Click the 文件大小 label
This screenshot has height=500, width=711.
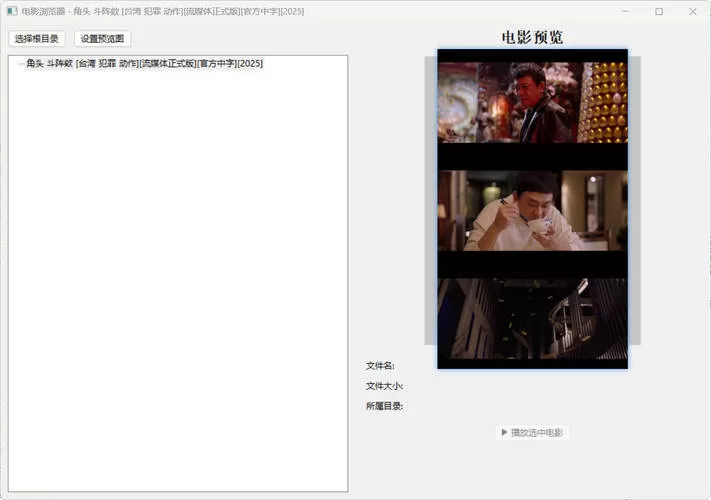[x=384, y=386]
